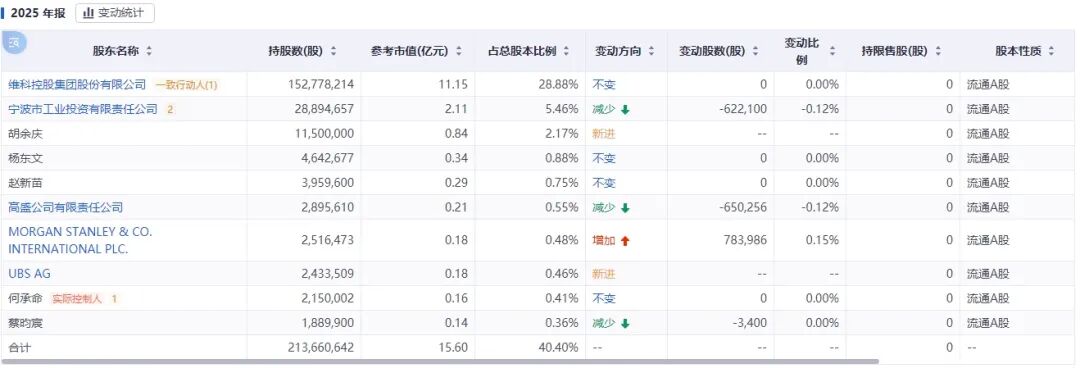Click the horizontal scrollbar below the table

tap(441, 361)
